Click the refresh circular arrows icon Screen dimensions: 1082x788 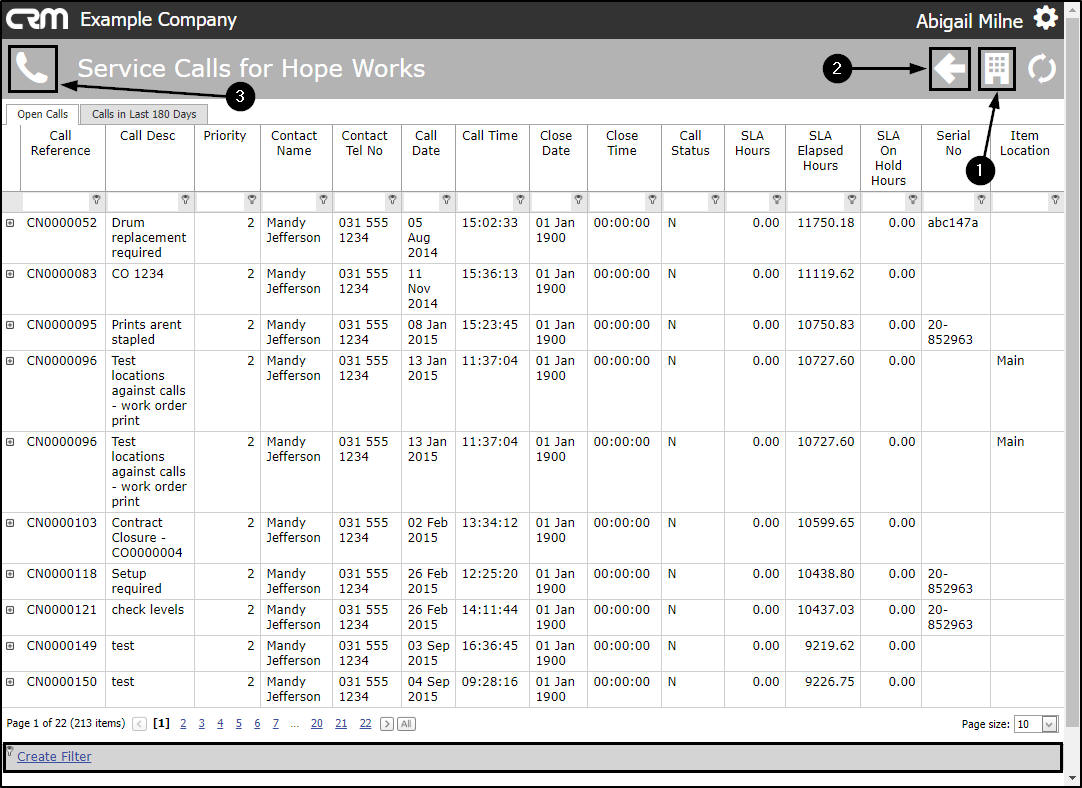tap(1041, 68)
